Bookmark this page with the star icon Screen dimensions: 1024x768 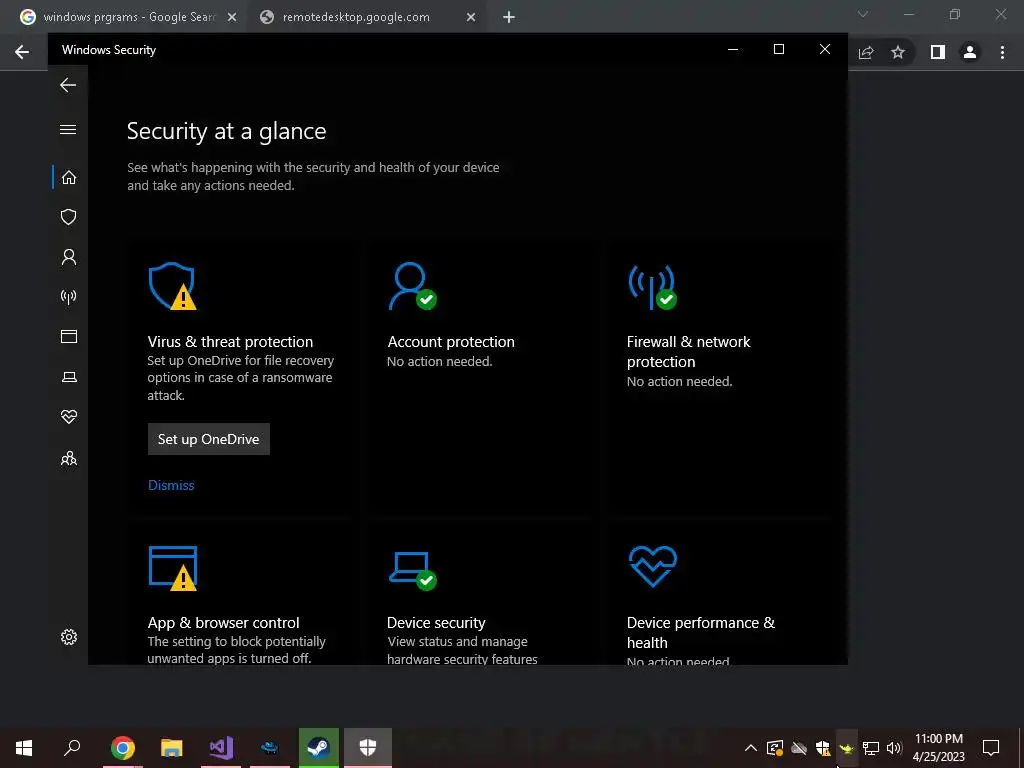point(898,52)
